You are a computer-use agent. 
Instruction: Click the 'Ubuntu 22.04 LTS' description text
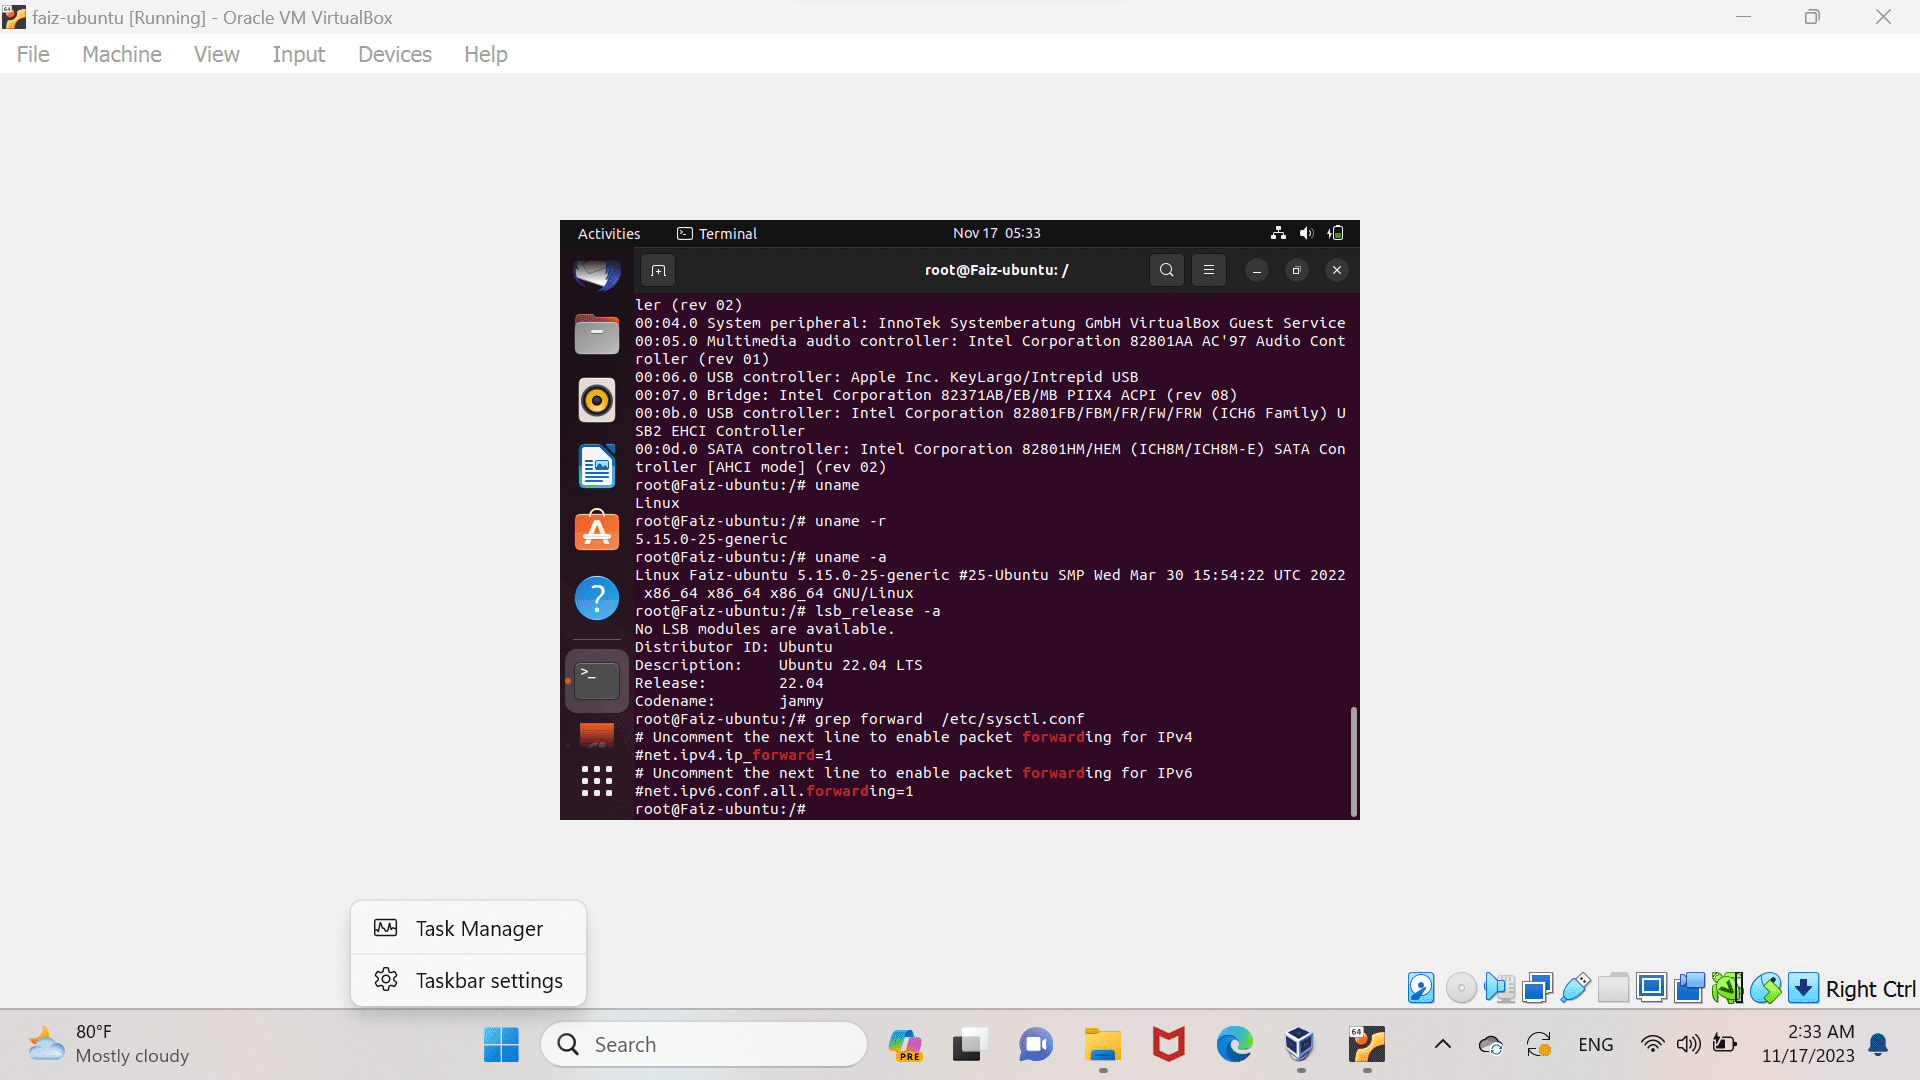[850, 665]
